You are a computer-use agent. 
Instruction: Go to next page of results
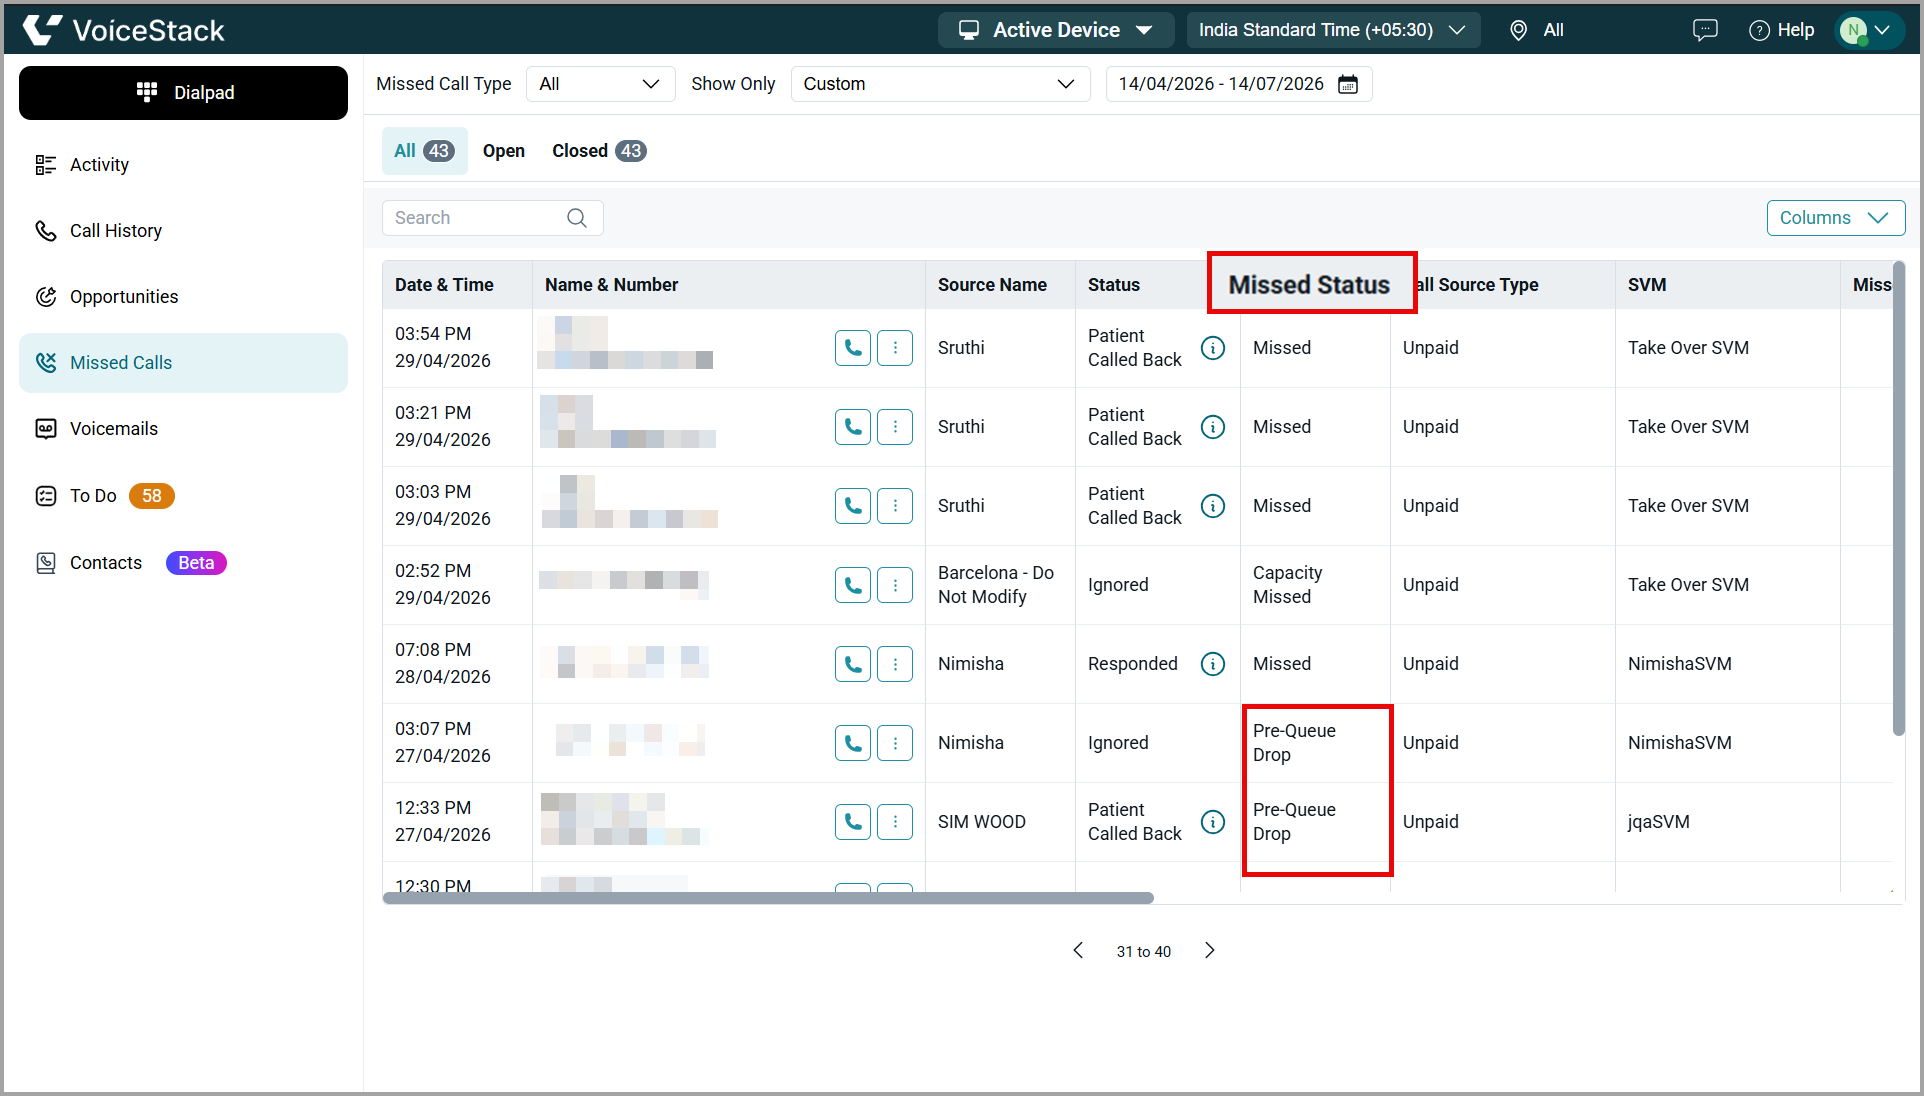[x=1210, y=950]
